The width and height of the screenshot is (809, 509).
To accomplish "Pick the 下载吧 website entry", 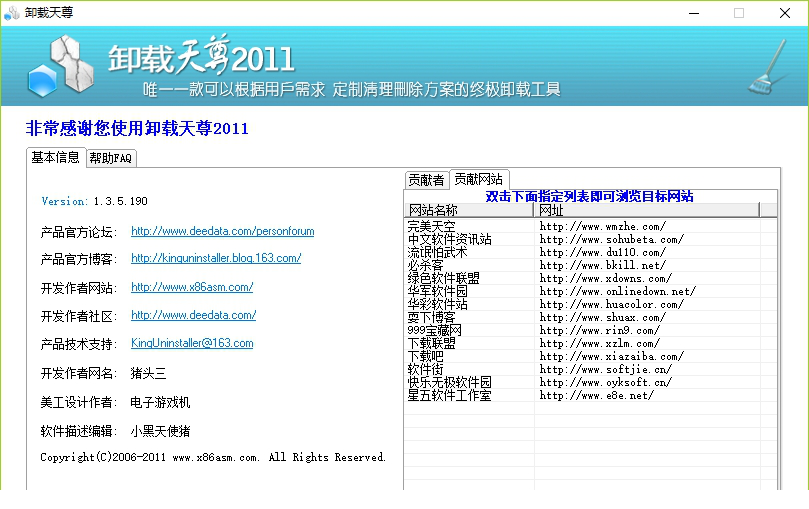I will 425,356.
